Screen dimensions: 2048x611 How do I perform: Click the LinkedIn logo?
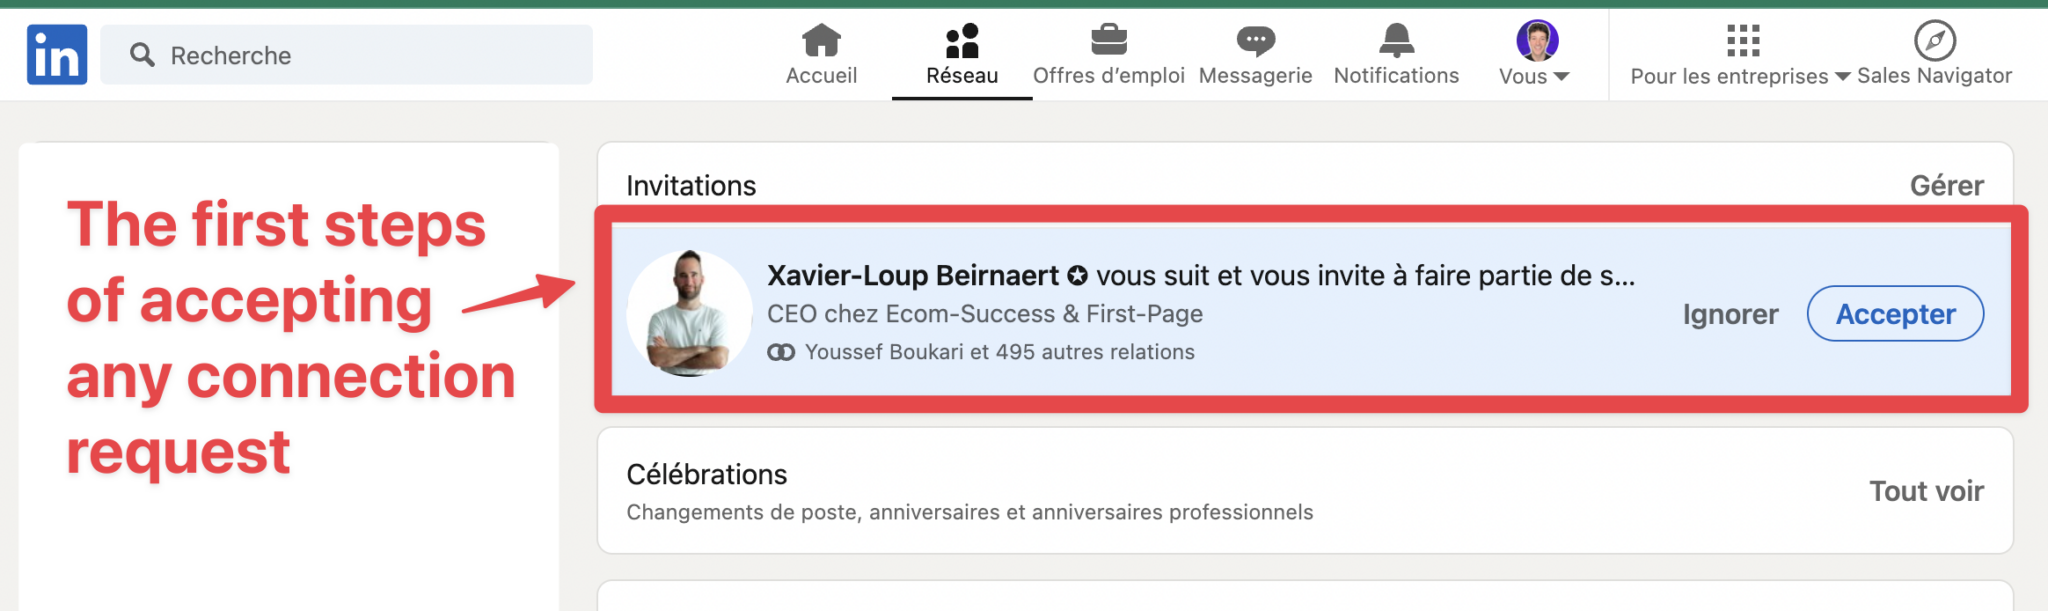(x=56, y=54)
